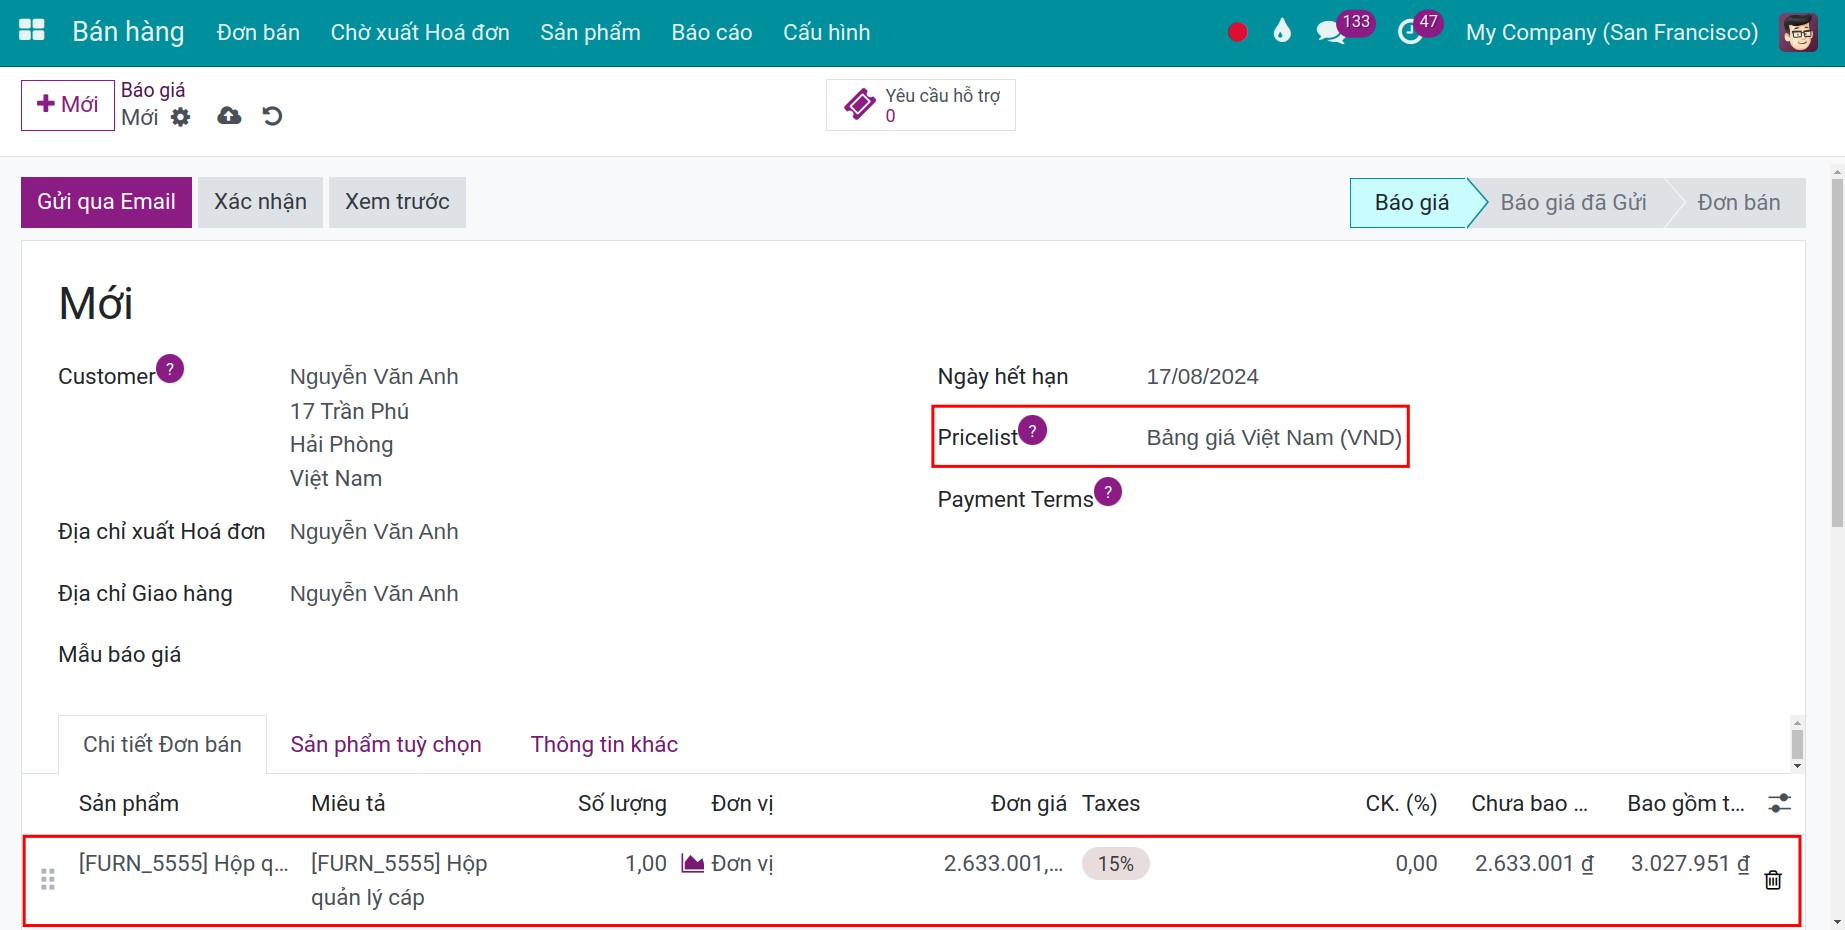Screen dimensions: 1845x930
Task: Click the ticket icon for Yêu cầu hỗ trợ
Action: [x=860, y=104]
